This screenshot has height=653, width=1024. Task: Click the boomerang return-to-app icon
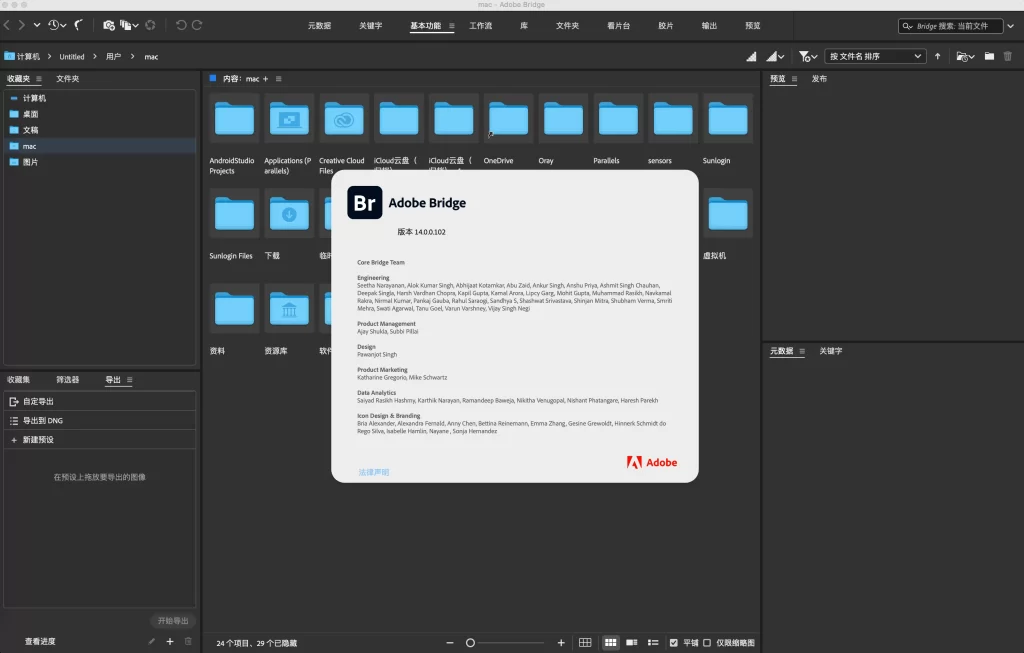79,24
